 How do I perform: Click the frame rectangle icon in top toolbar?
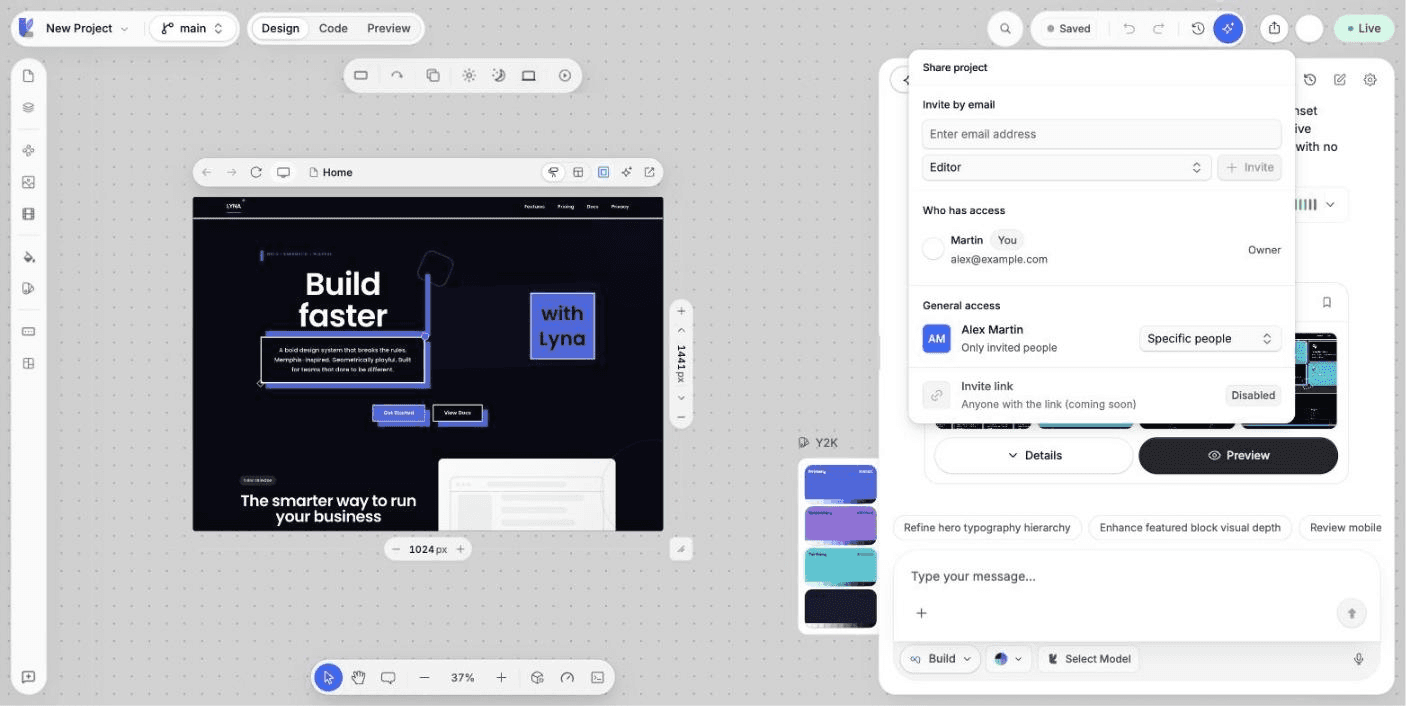coord(361,75)
